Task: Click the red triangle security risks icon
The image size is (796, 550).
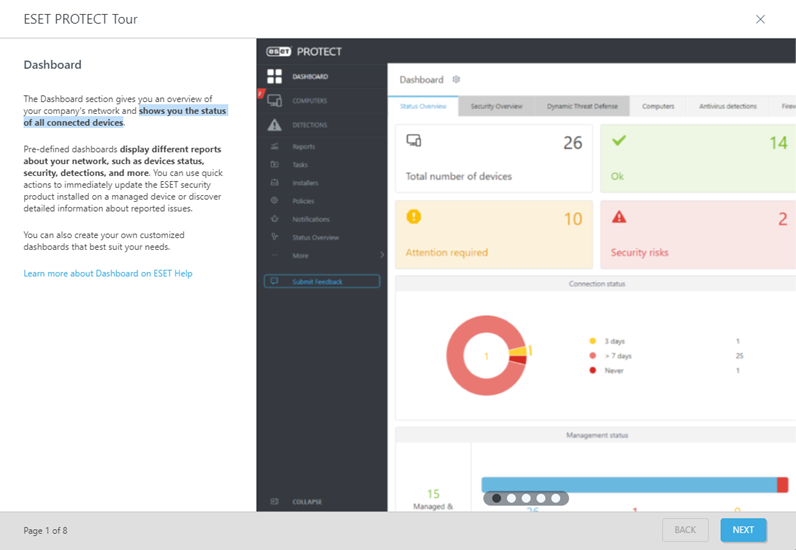Action: point(619,217)
